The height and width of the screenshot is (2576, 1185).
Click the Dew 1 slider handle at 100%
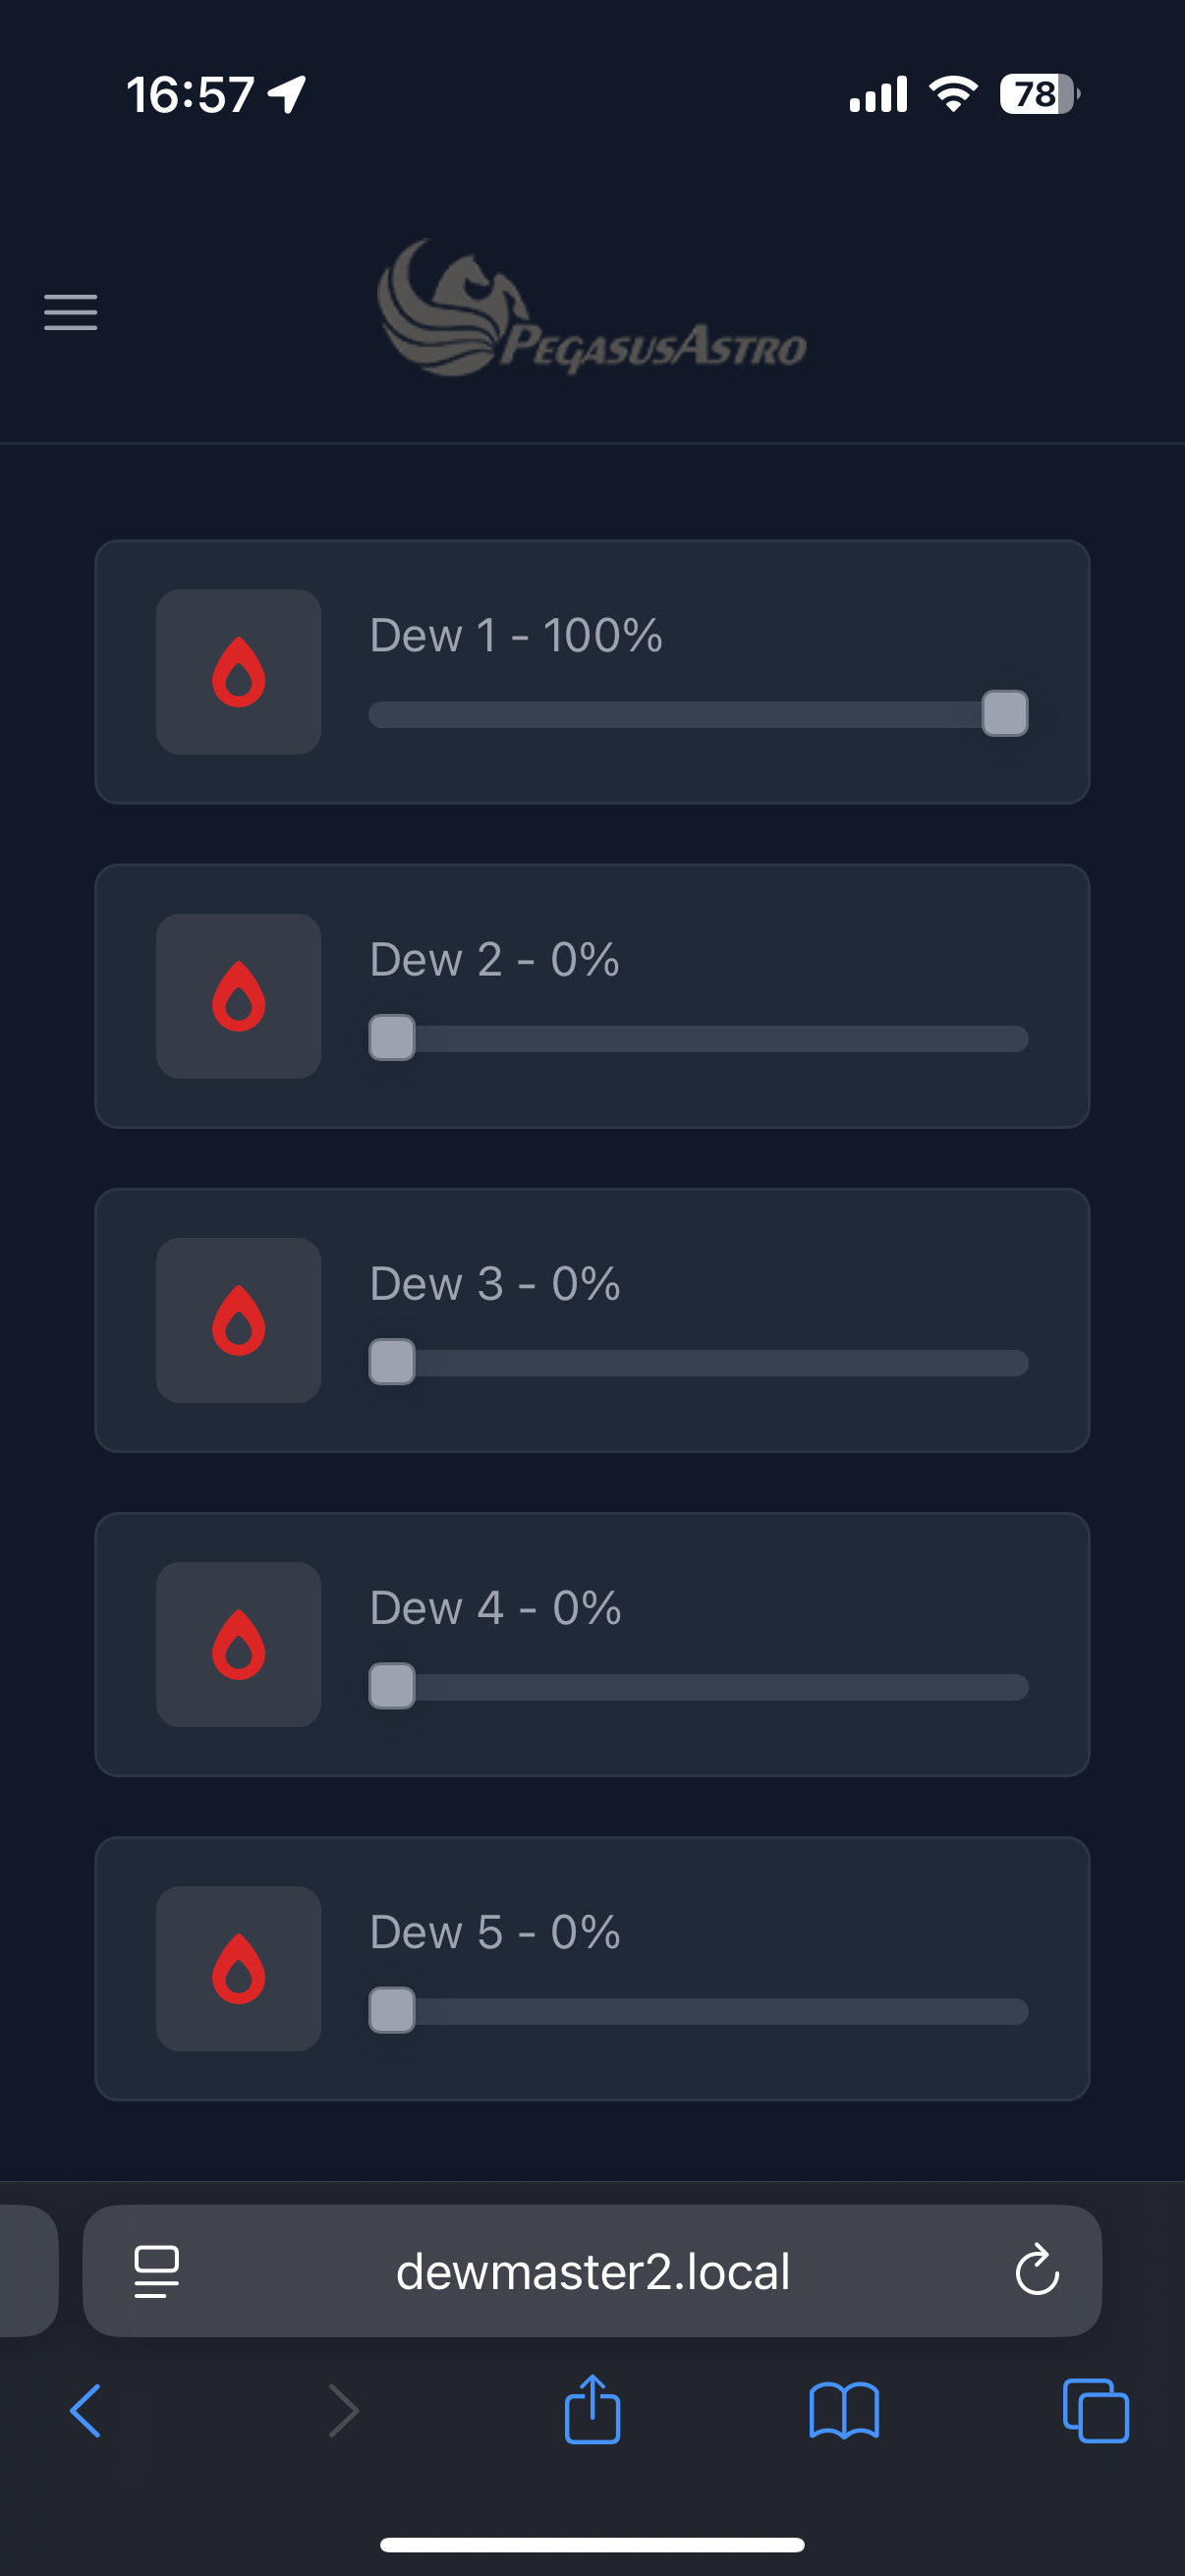point(1005,714)
